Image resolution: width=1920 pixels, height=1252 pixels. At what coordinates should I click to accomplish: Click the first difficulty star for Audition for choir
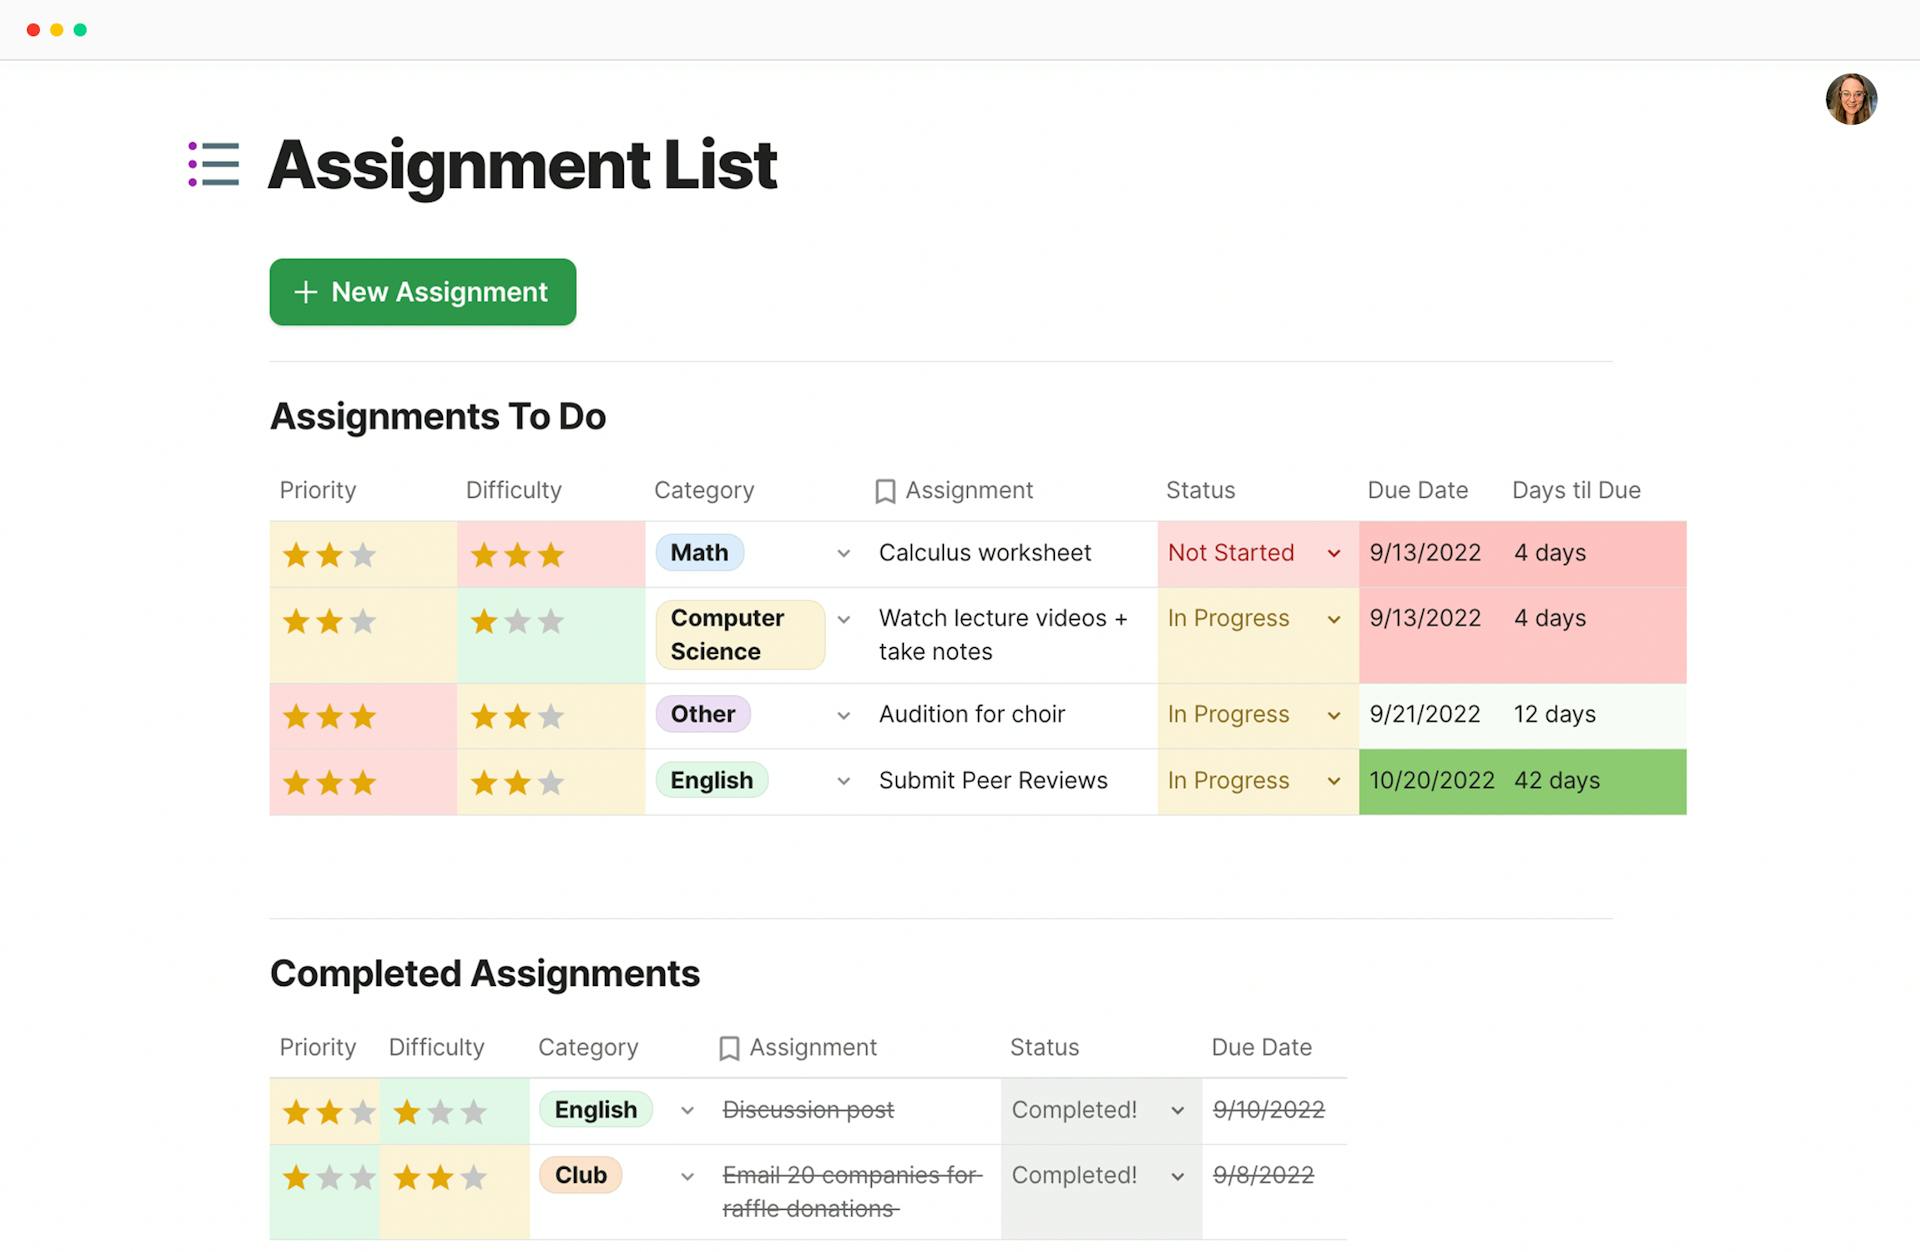pyautogui.click(x=483, y=716)
